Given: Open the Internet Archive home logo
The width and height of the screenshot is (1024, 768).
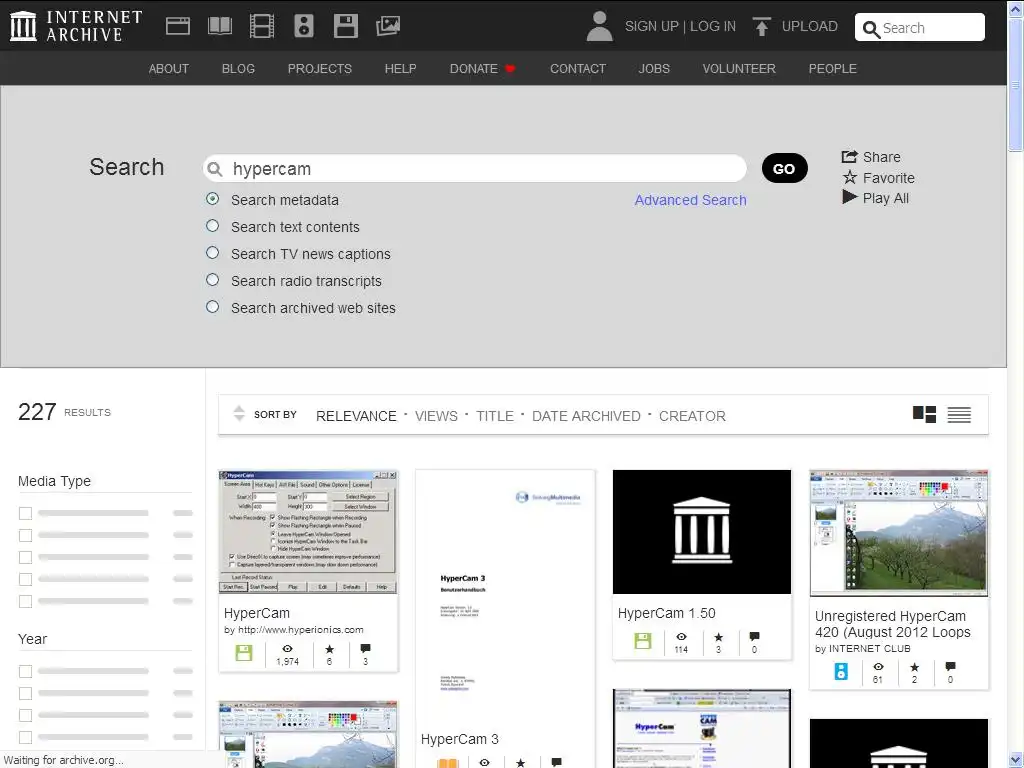Looking at the screenshot, I should pos(76,26).
